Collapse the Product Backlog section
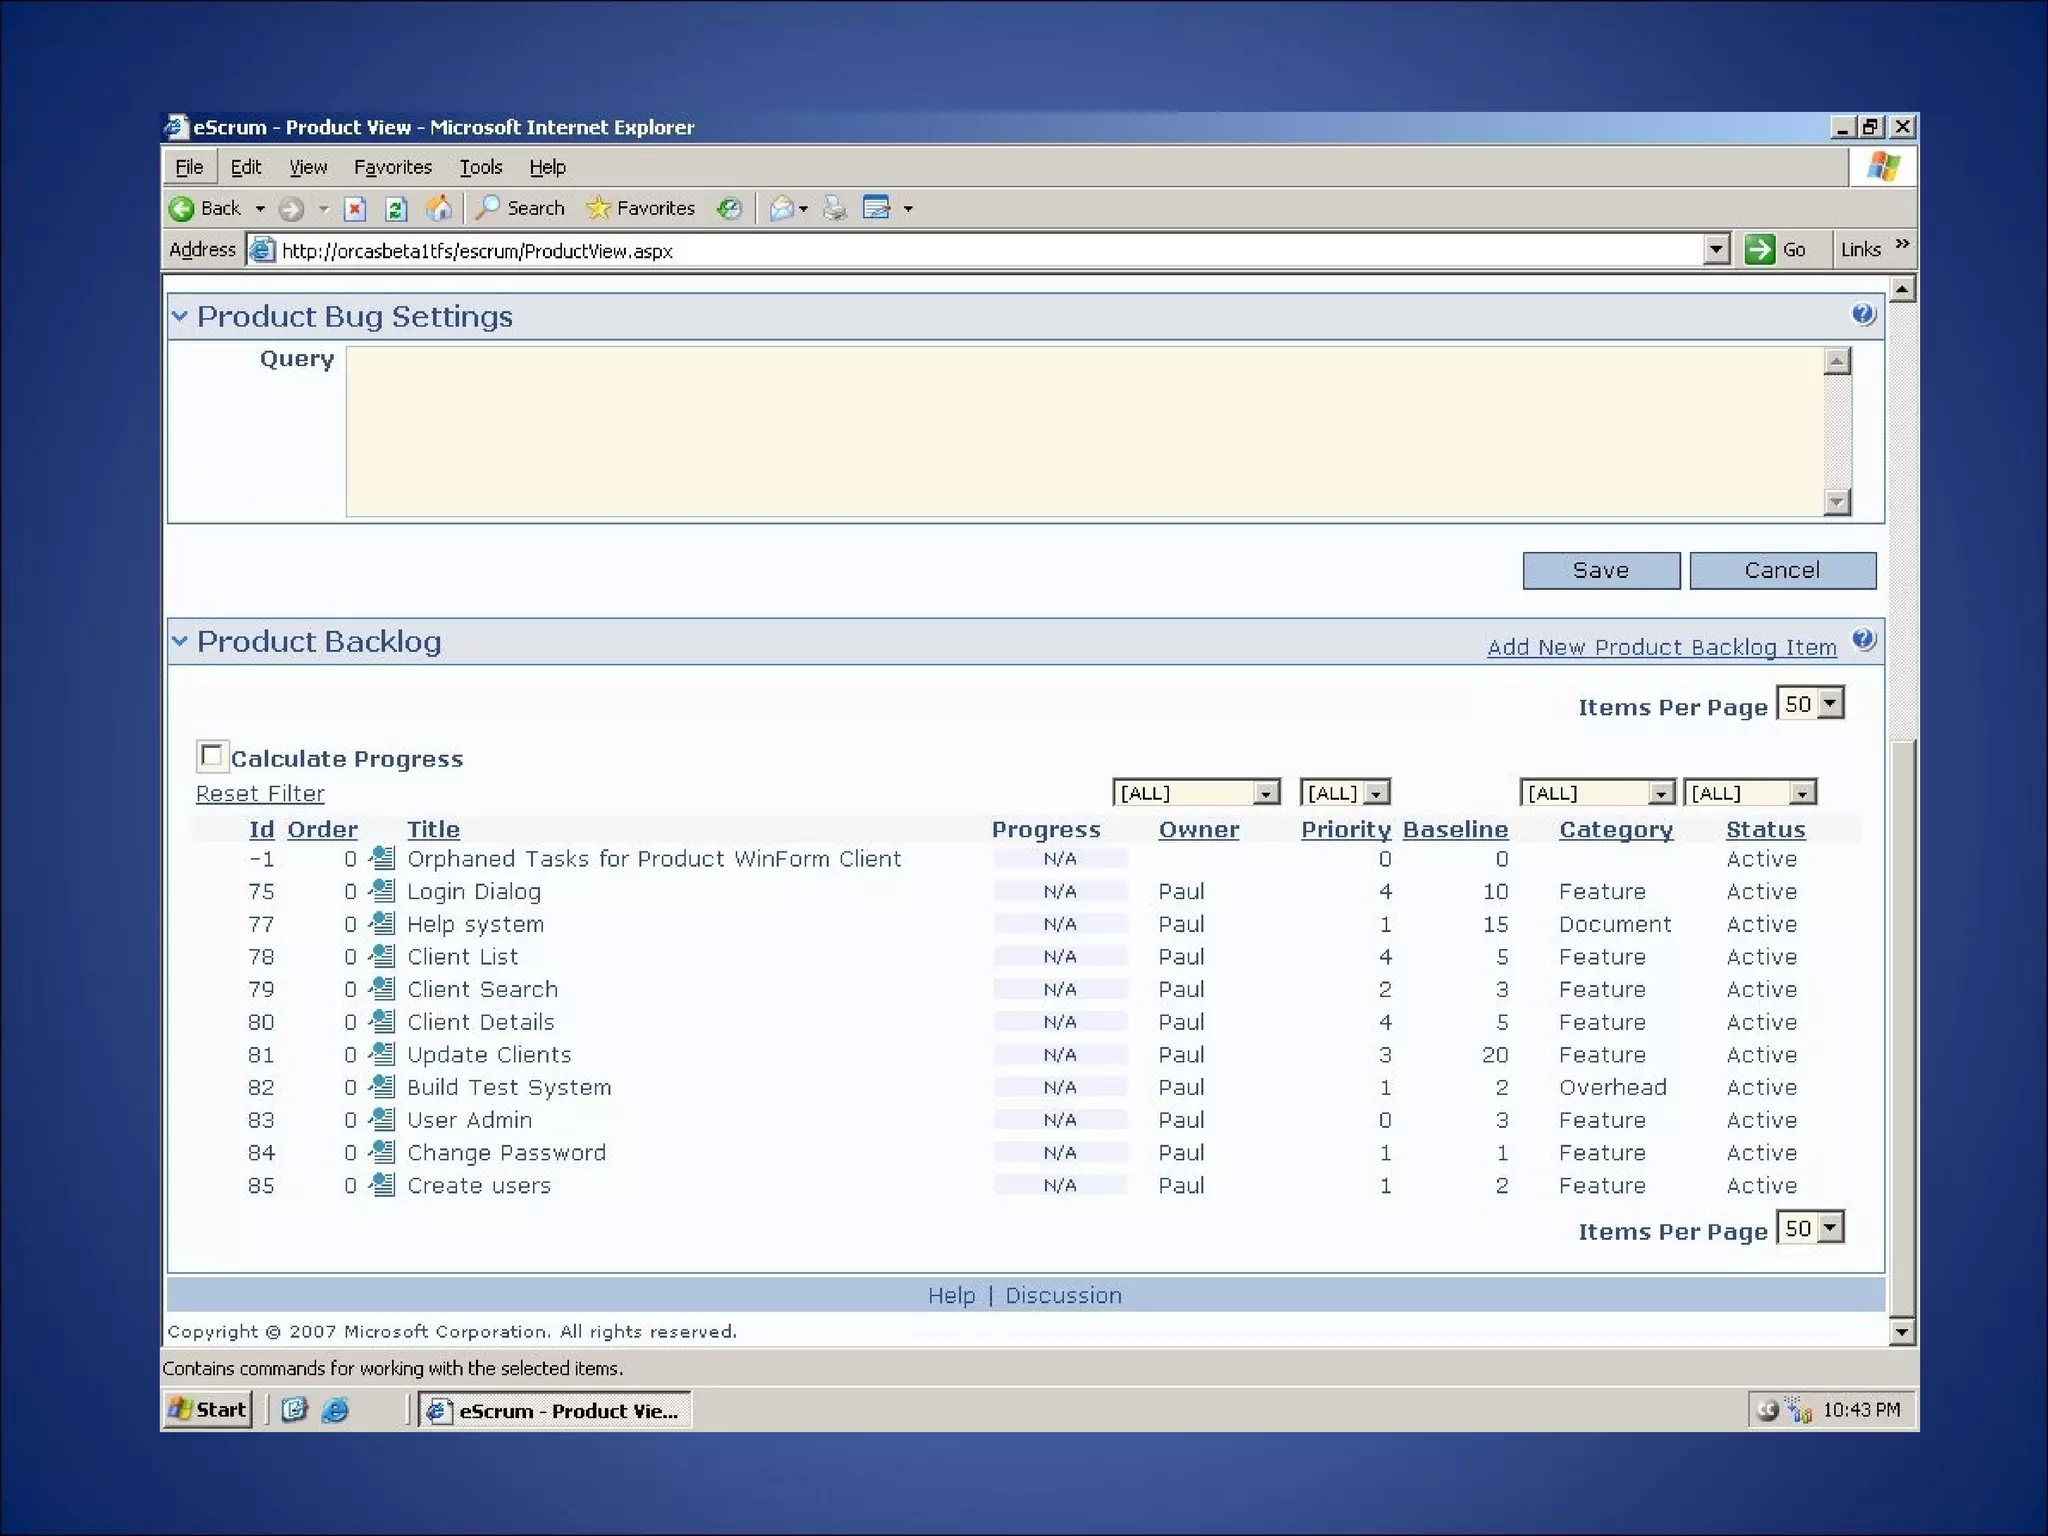 click(180, 641)
